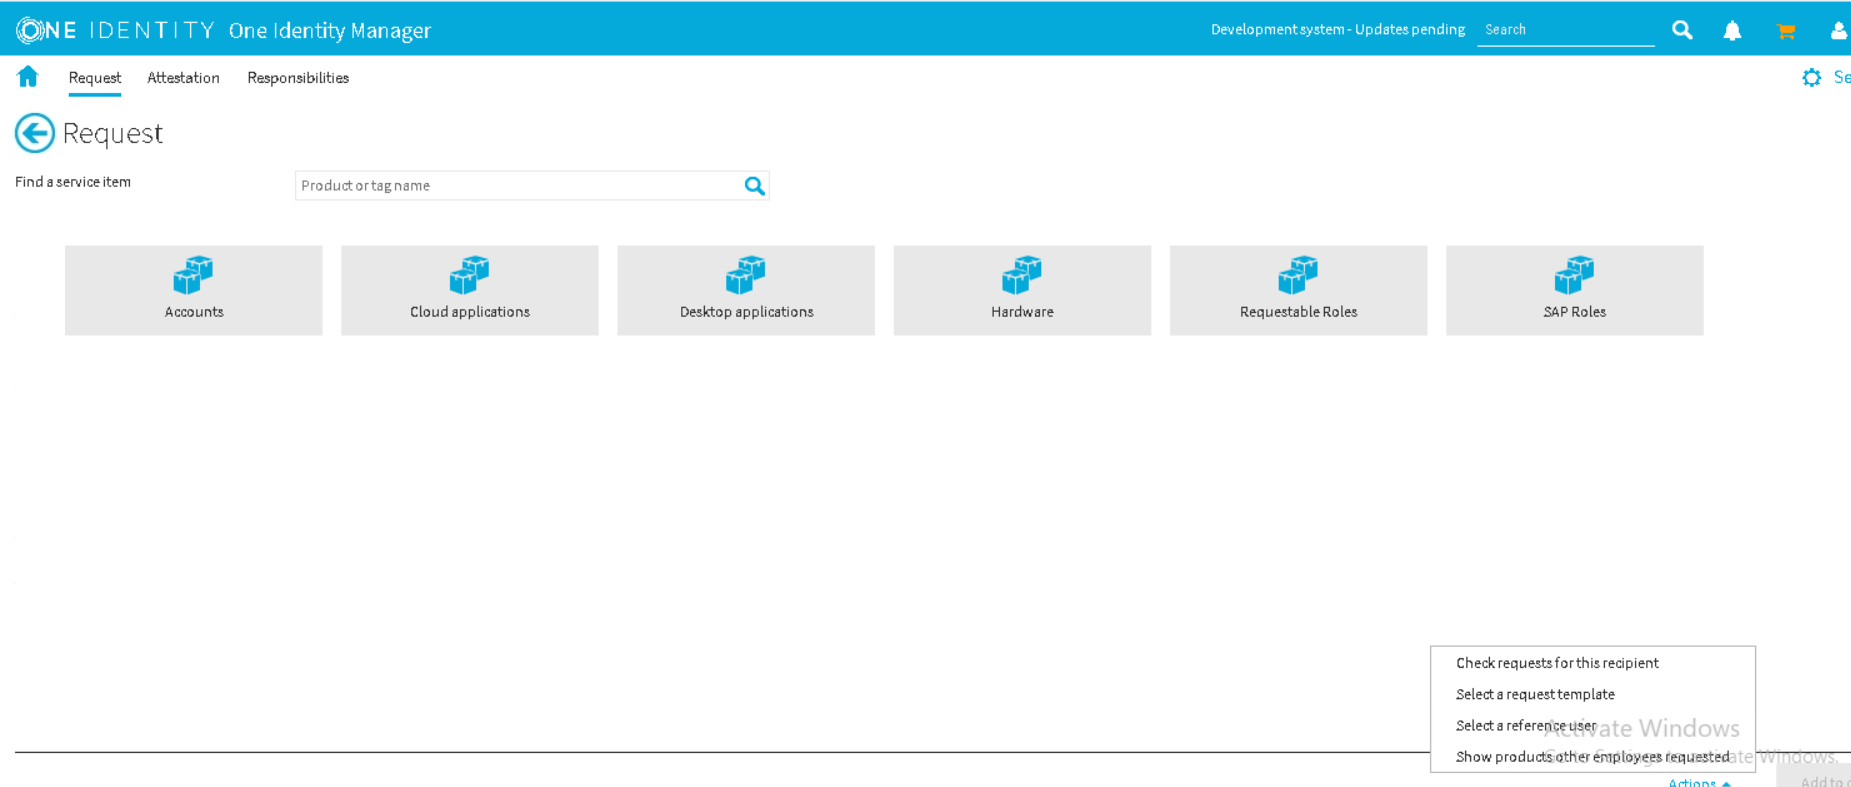This screenshot has height=787, width=1851.
Task: Collapse the Actions dropdown menu
Action: point(1699,782)
